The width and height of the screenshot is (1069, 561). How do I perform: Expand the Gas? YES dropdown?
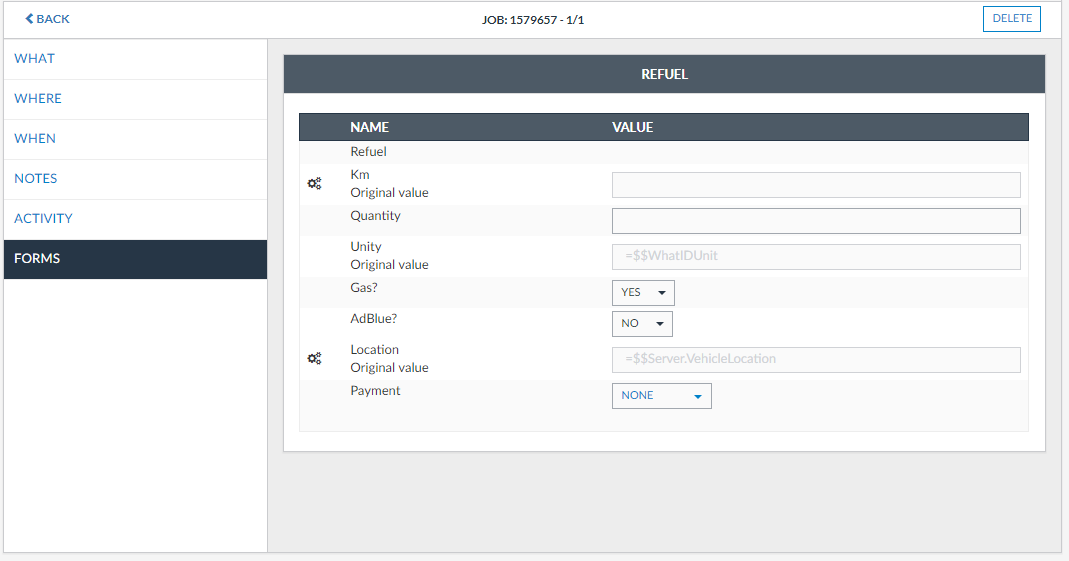pos(643,293)
